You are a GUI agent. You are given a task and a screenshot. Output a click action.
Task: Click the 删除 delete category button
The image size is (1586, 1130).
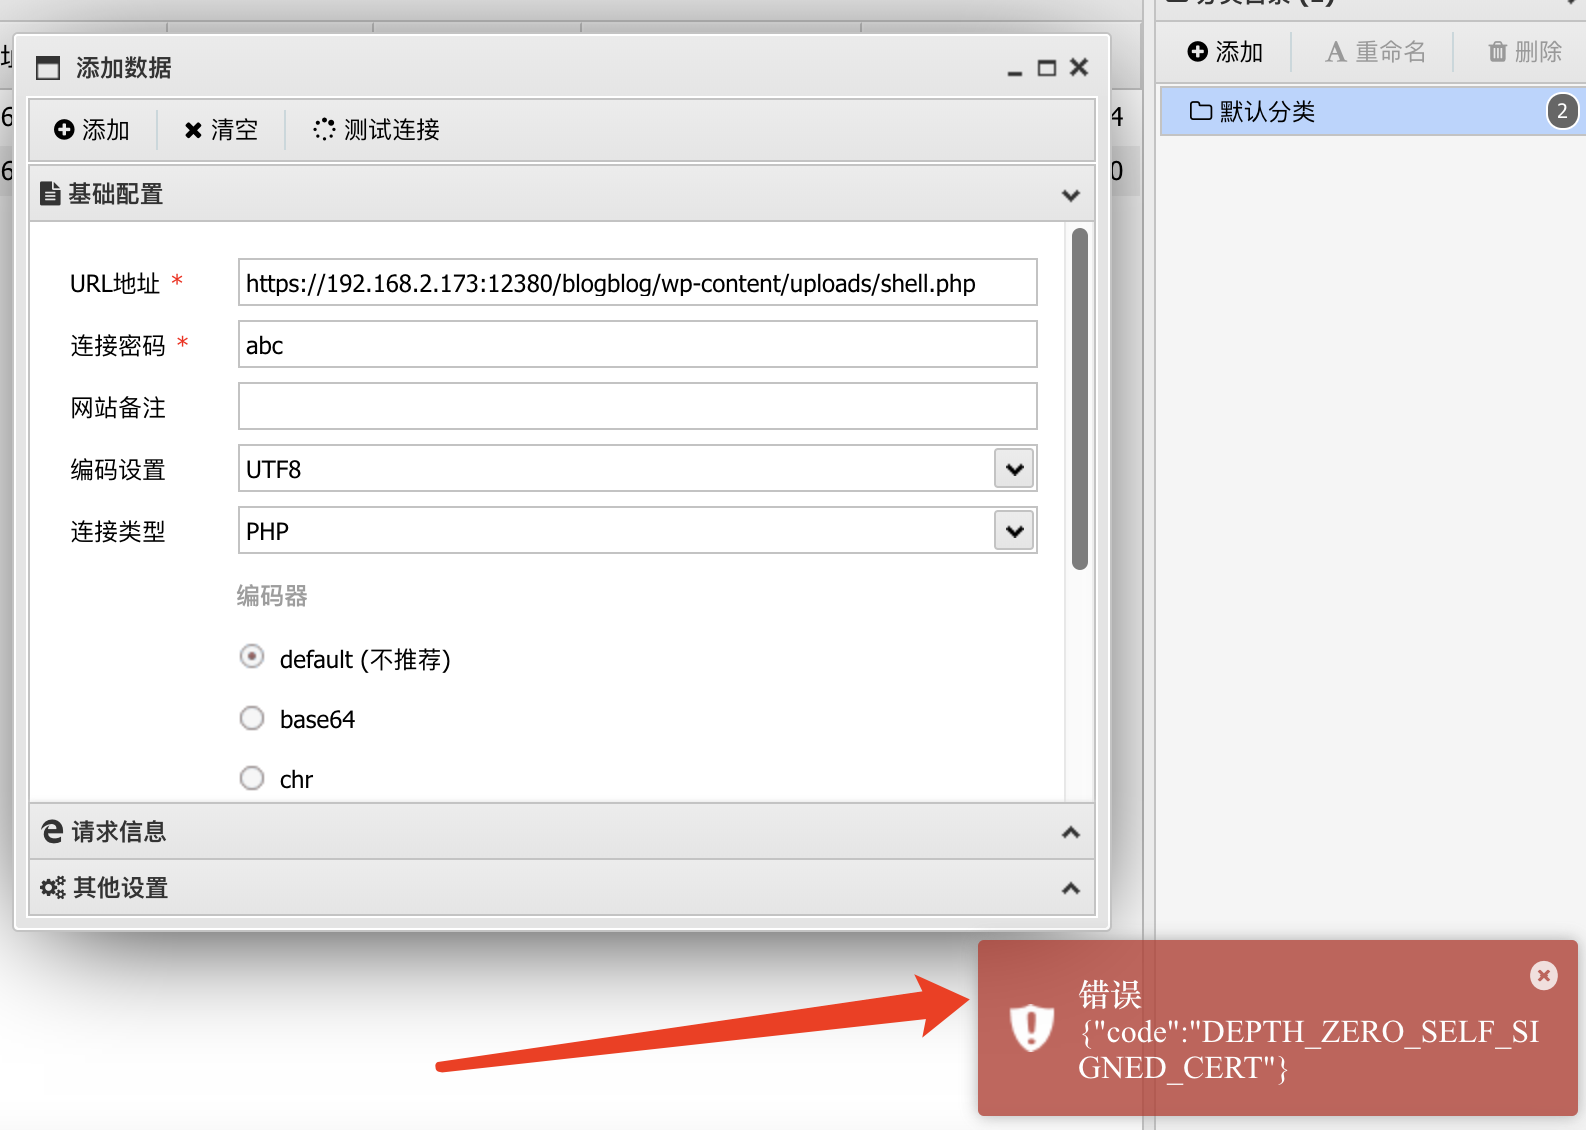[x=1524, y=52]
